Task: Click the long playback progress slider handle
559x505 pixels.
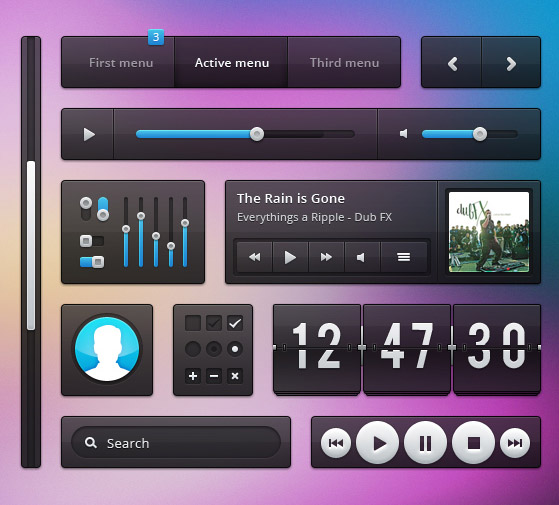Action: click(257, 134)
